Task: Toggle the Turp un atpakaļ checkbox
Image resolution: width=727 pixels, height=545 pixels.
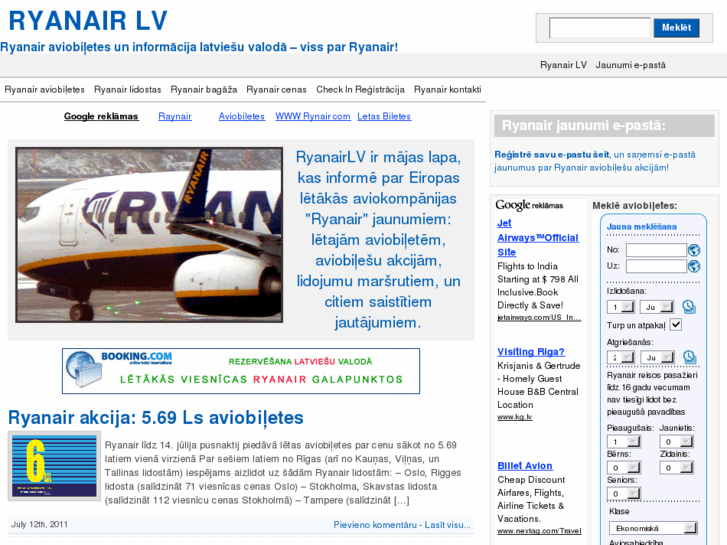Action: (x=676, y=325)
